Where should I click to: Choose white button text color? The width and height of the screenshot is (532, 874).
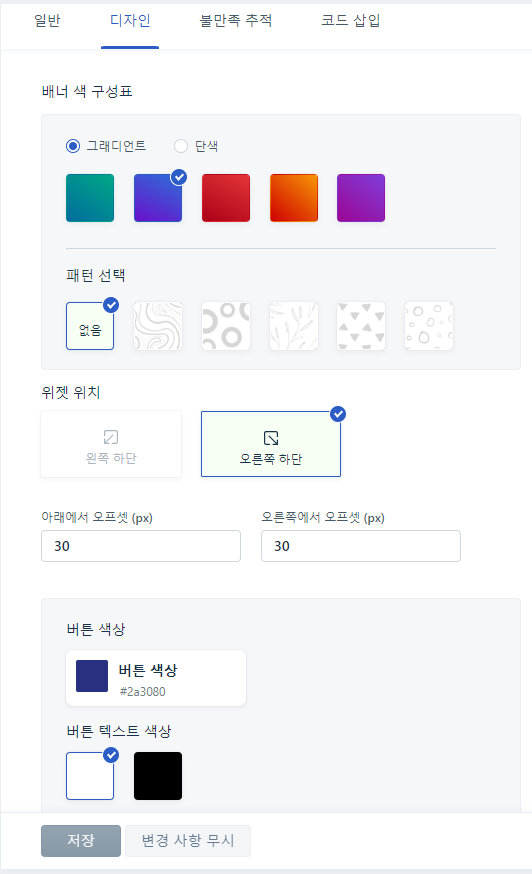90,776
